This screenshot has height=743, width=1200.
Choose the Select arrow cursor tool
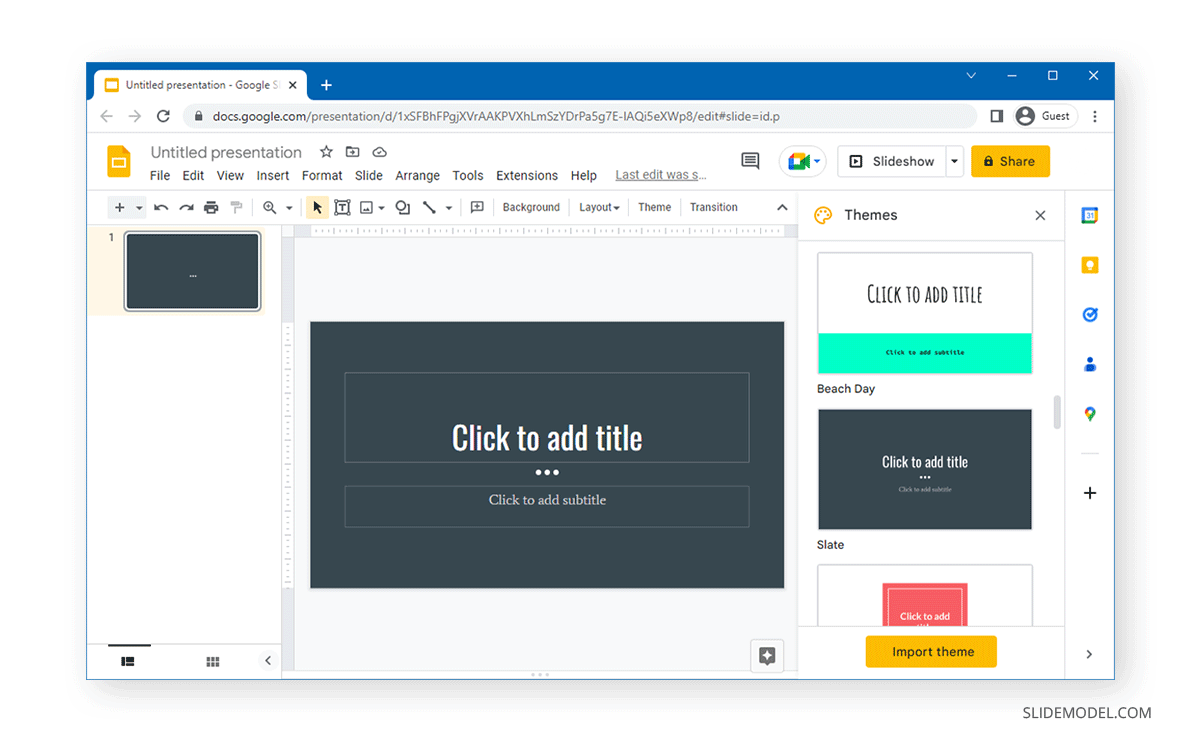pos(317,207)
